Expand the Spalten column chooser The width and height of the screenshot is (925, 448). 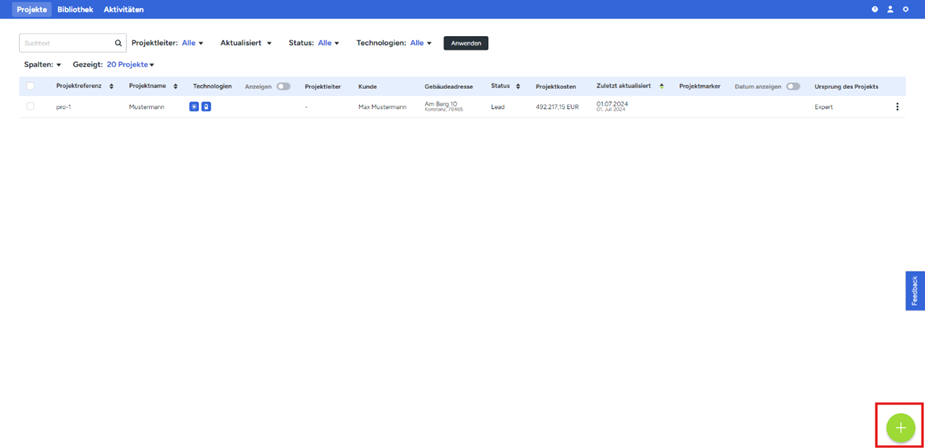tap(43, 65)
